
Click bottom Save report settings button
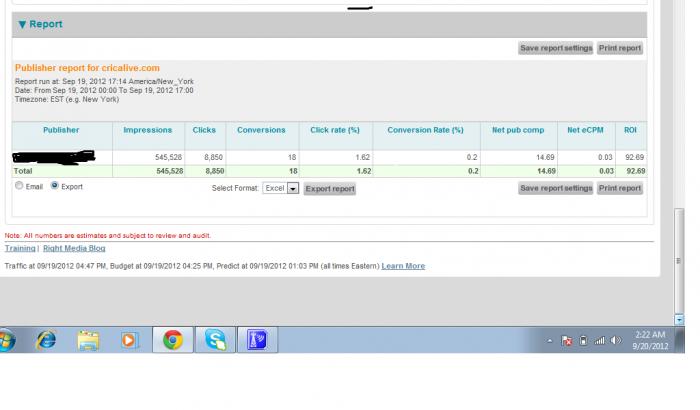pyautogui.click(x=556, y=188)
